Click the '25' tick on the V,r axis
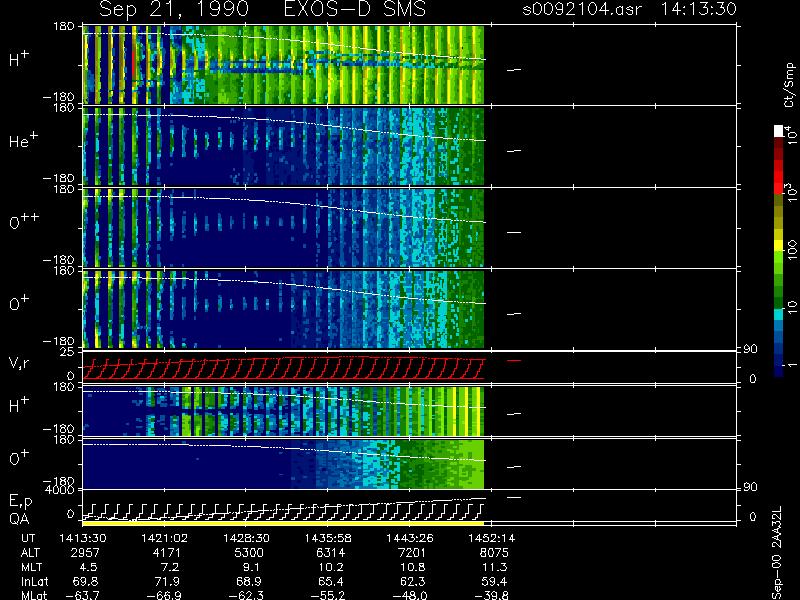This screenshot has width=800, height=600. pos(69,353)
